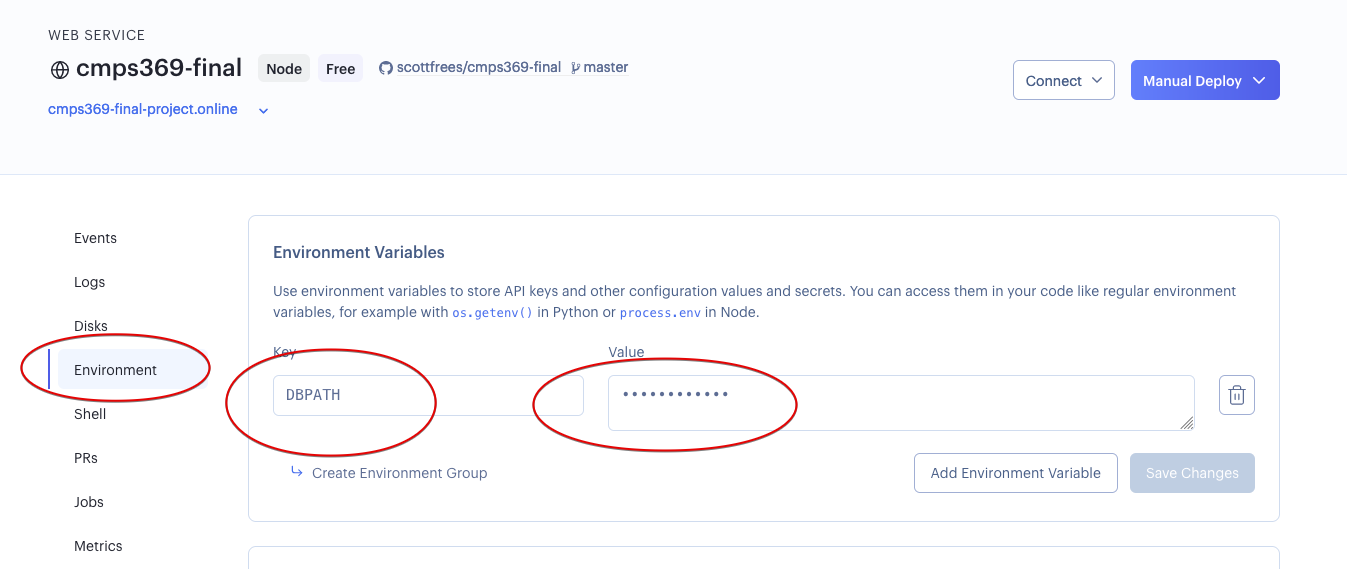The width and height of the screenshot is (1347, 569).
Task: Click the masked Value text area
Action: (x=900, y=403)
